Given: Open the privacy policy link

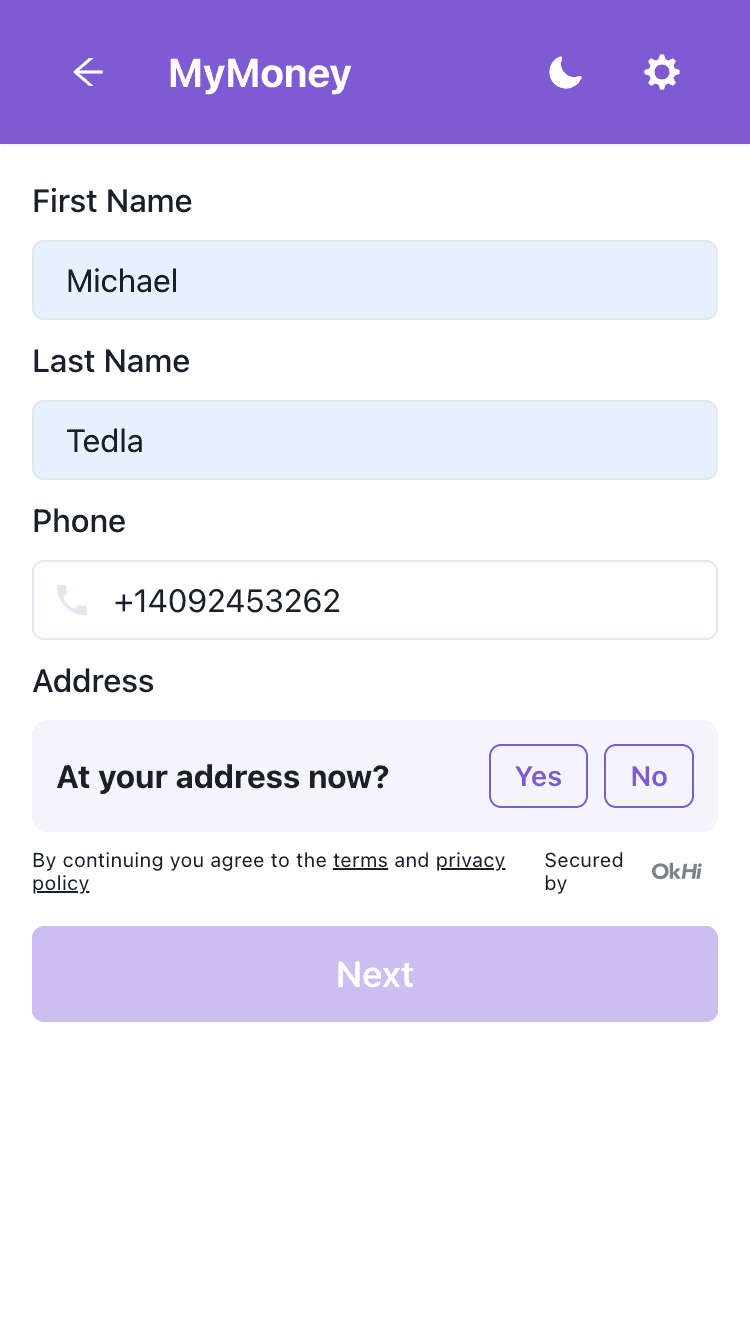Looking at the screenshot, I should (x=470, y=860).
